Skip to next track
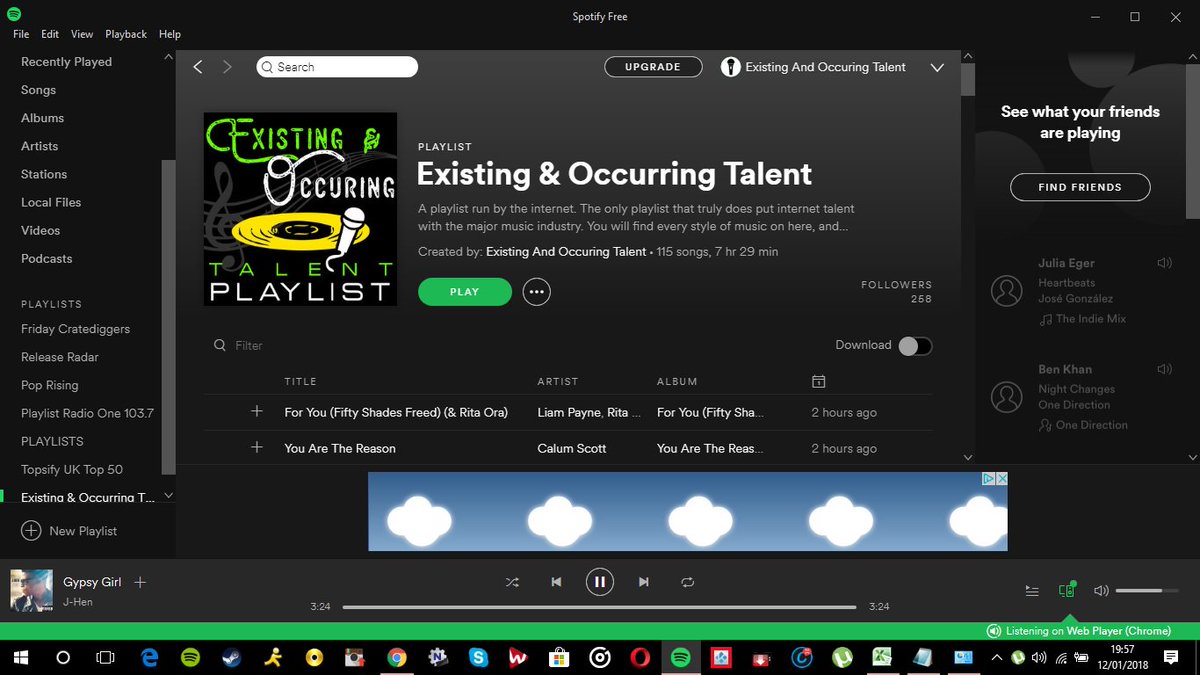The image size is (1200, 675). pos(643,582)
